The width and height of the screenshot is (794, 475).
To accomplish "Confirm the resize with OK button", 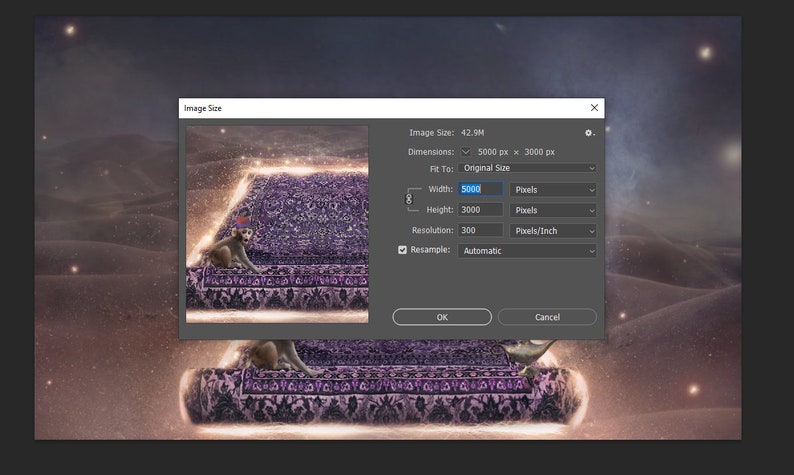I will click(x=442, y=317).
